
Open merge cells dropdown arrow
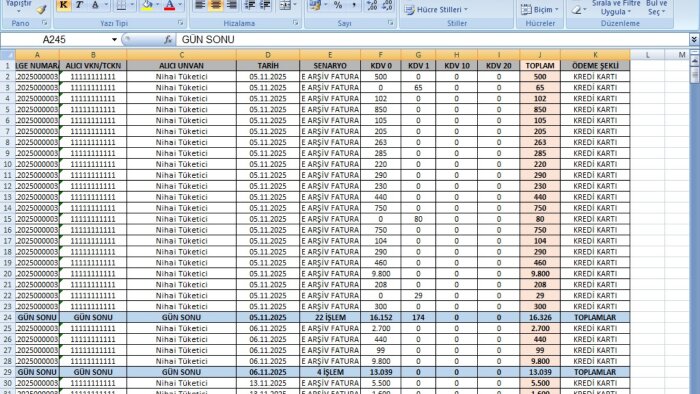295,5
